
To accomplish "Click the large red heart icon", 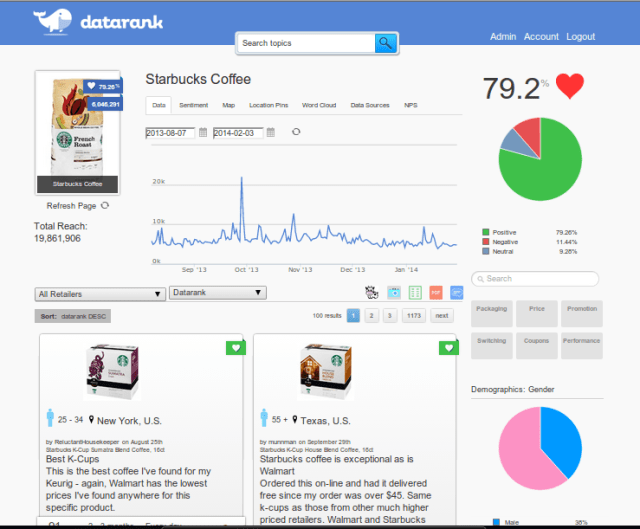I will pyautogui.click(x=570, y=86).
